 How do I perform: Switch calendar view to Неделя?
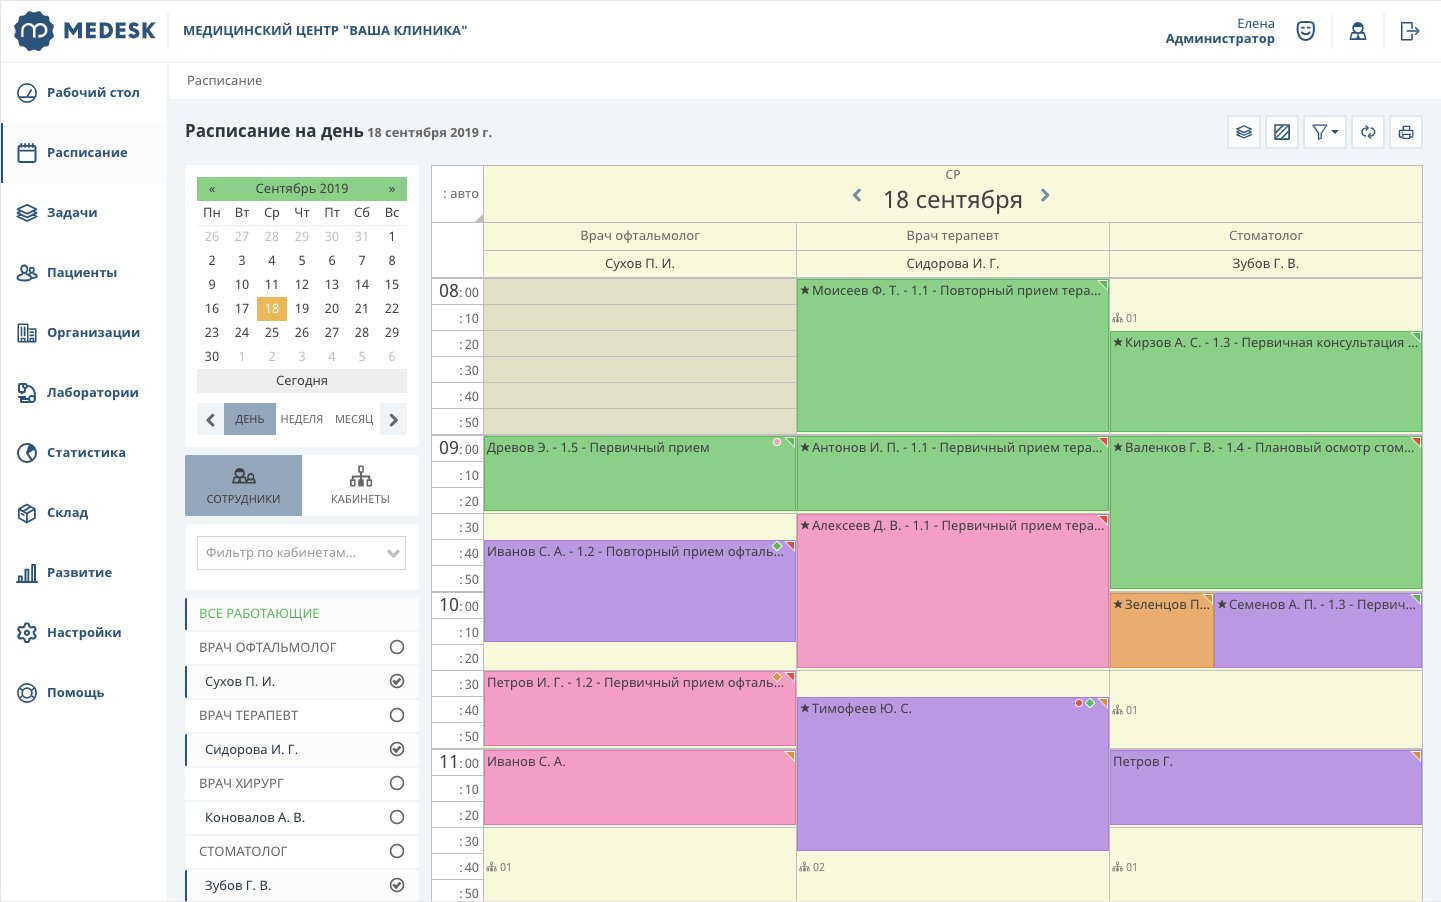[x=301, y=420]
